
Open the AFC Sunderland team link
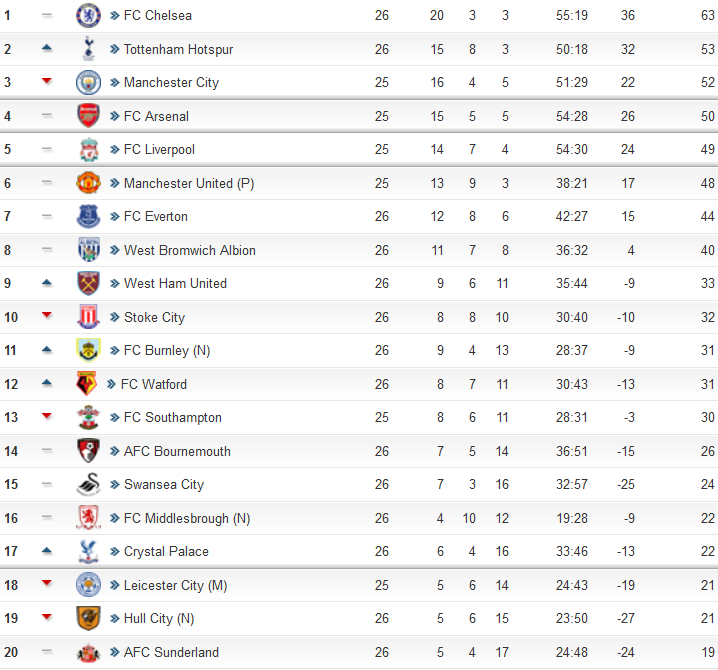pos(171,652)
